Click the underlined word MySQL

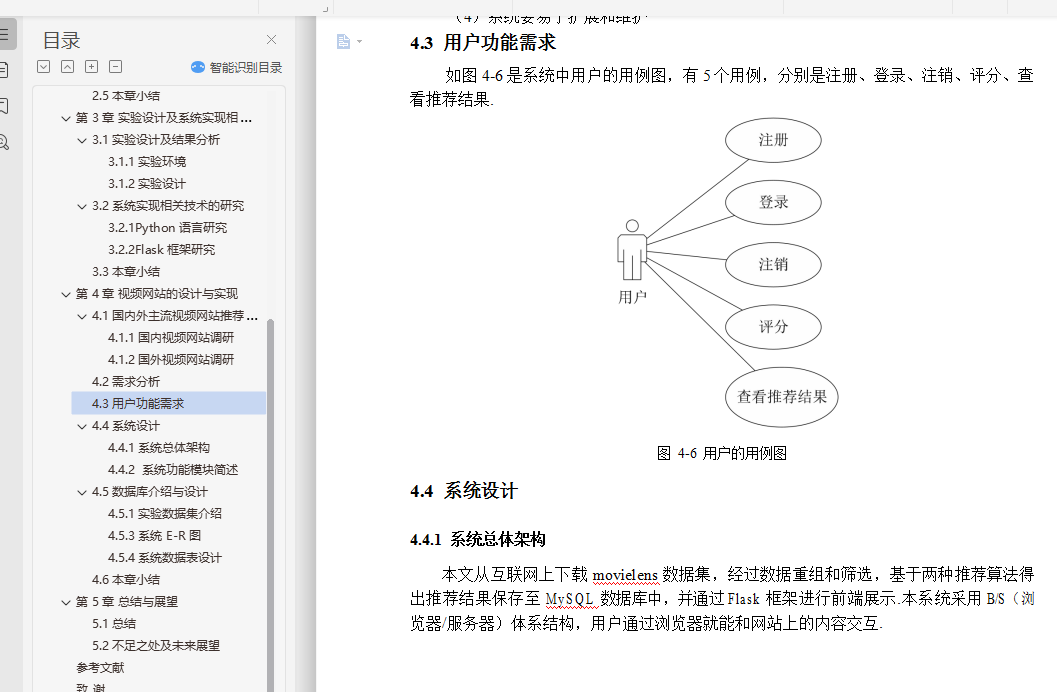click(x=570, y=599)
